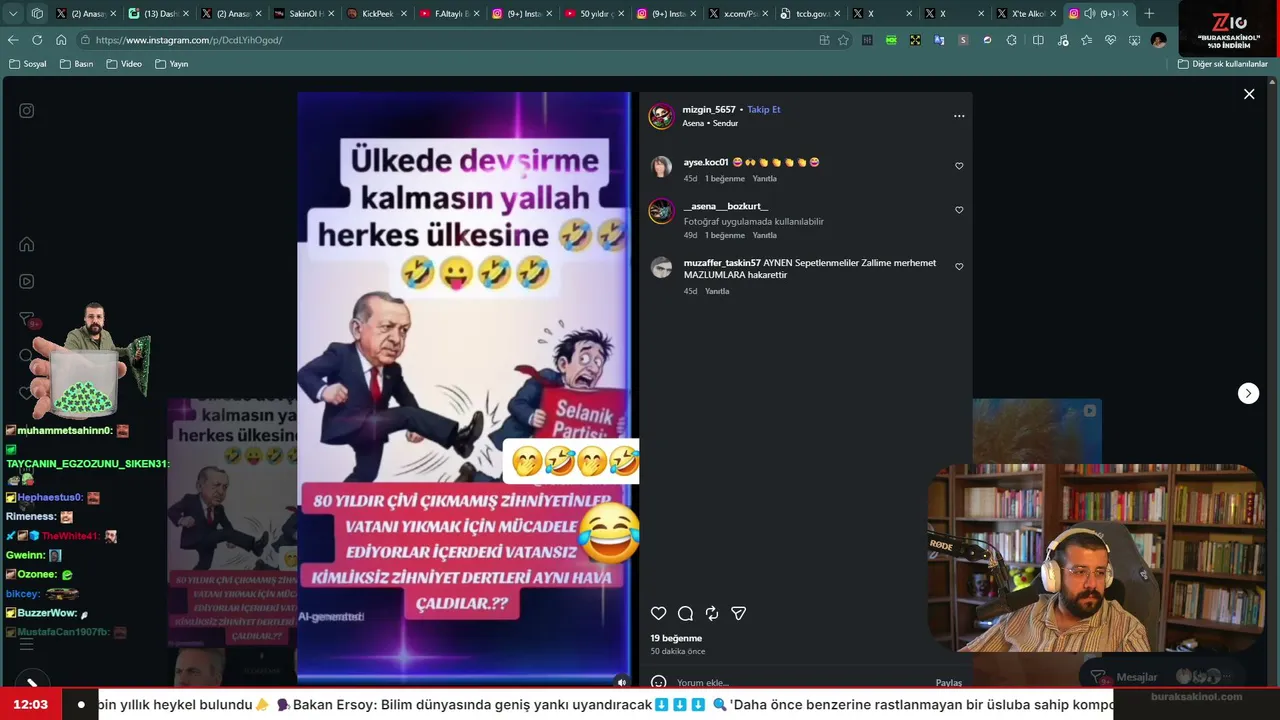
Task: Click the 1 beğenme count under ayse.koc01
Action: pyautogui.click(x=725, y=179)
